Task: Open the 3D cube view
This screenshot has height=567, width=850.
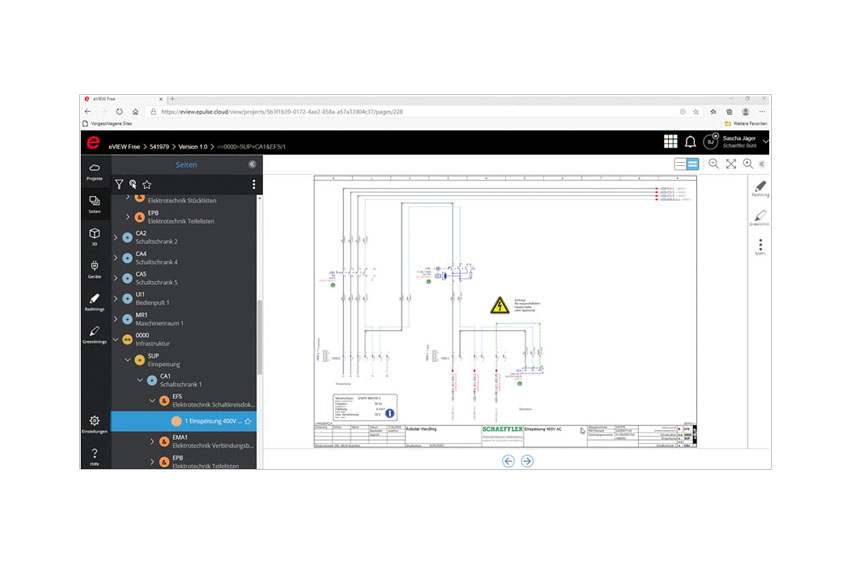Action: (94, 237)
